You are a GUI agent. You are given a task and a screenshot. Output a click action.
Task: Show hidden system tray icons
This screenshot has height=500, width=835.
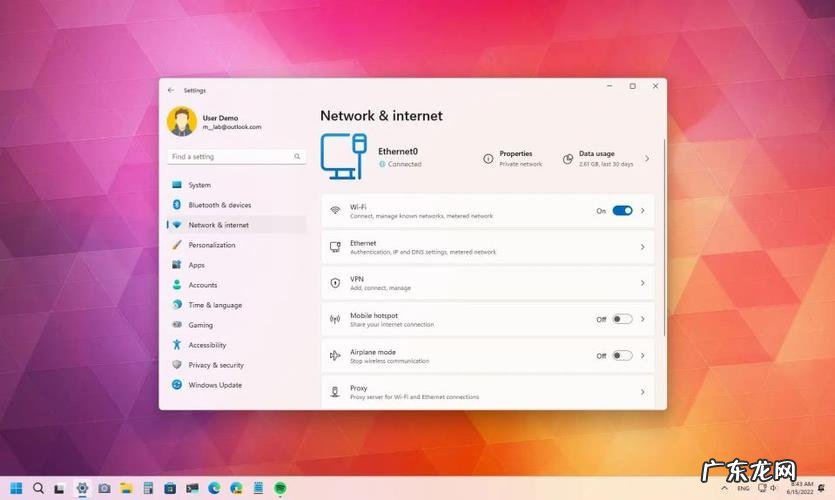pos(724,488)
